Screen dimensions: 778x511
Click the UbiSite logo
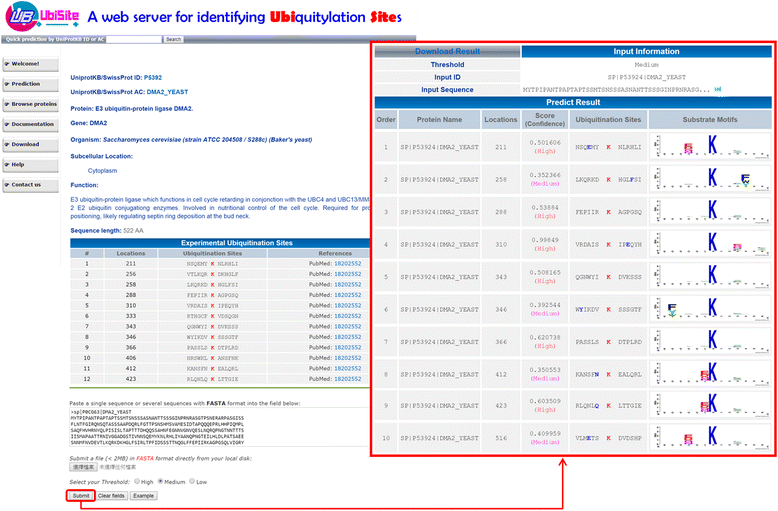[x=42, y=17]
